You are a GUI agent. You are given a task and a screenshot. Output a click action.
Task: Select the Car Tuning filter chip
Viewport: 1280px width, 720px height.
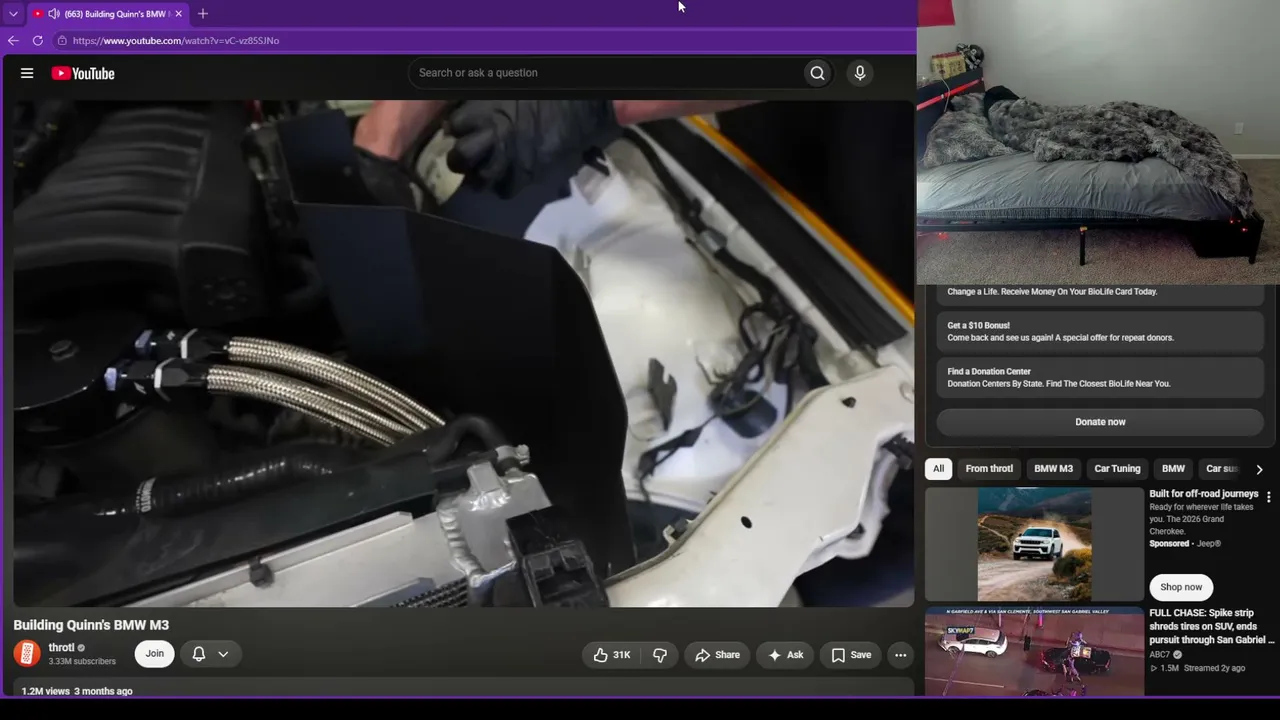(1117, 469)
